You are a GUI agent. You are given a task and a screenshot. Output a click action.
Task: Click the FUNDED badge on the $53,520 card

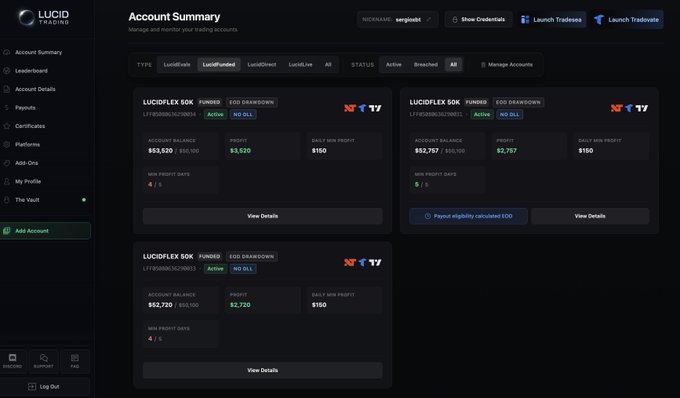point(209,102)
